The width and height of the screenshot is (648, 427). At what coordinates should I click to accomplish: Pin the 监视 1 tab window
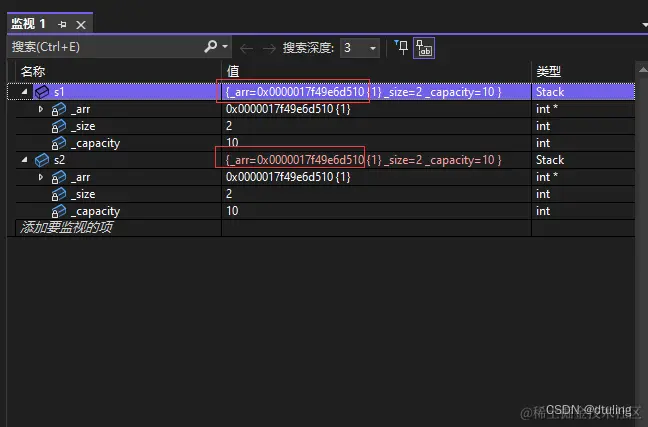[x=62, y=24]
